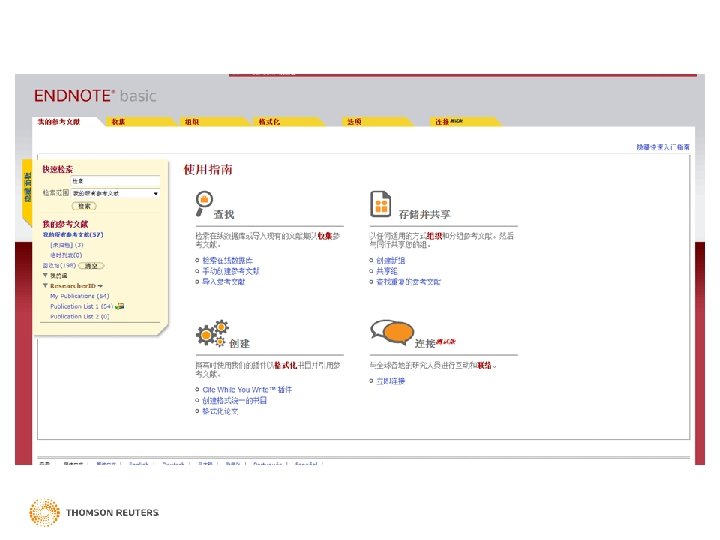Open Publication List 1 (54)
The image size is (720, 540).
pyautogui.click(x=81, y=306)
